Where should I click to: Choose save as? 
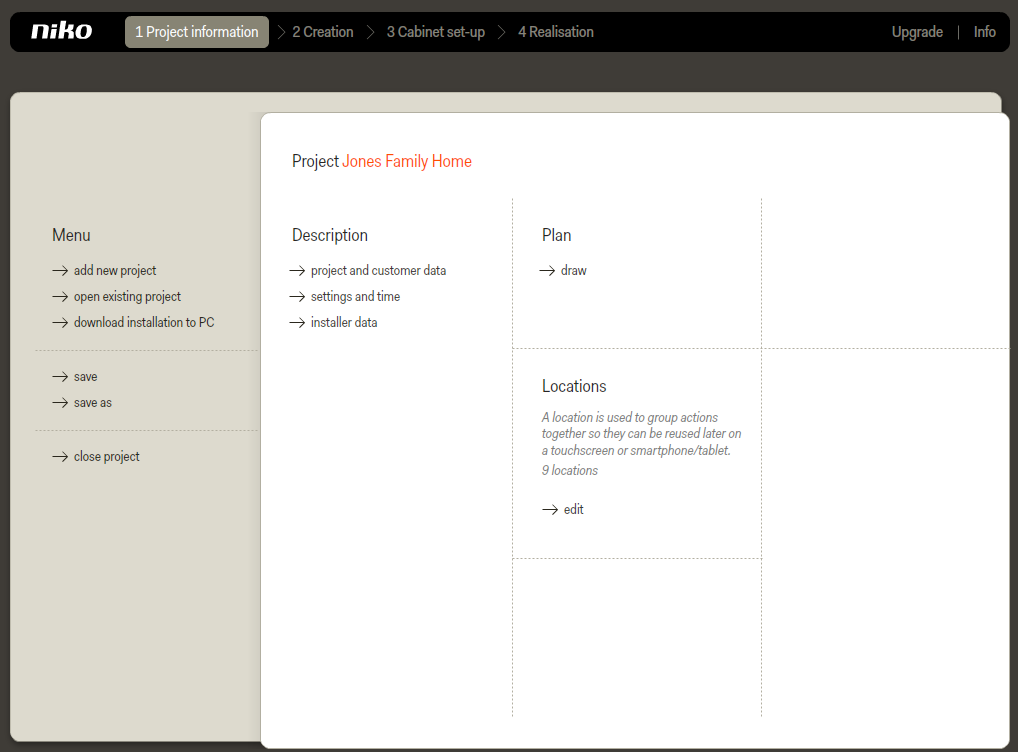pos(93,403)
